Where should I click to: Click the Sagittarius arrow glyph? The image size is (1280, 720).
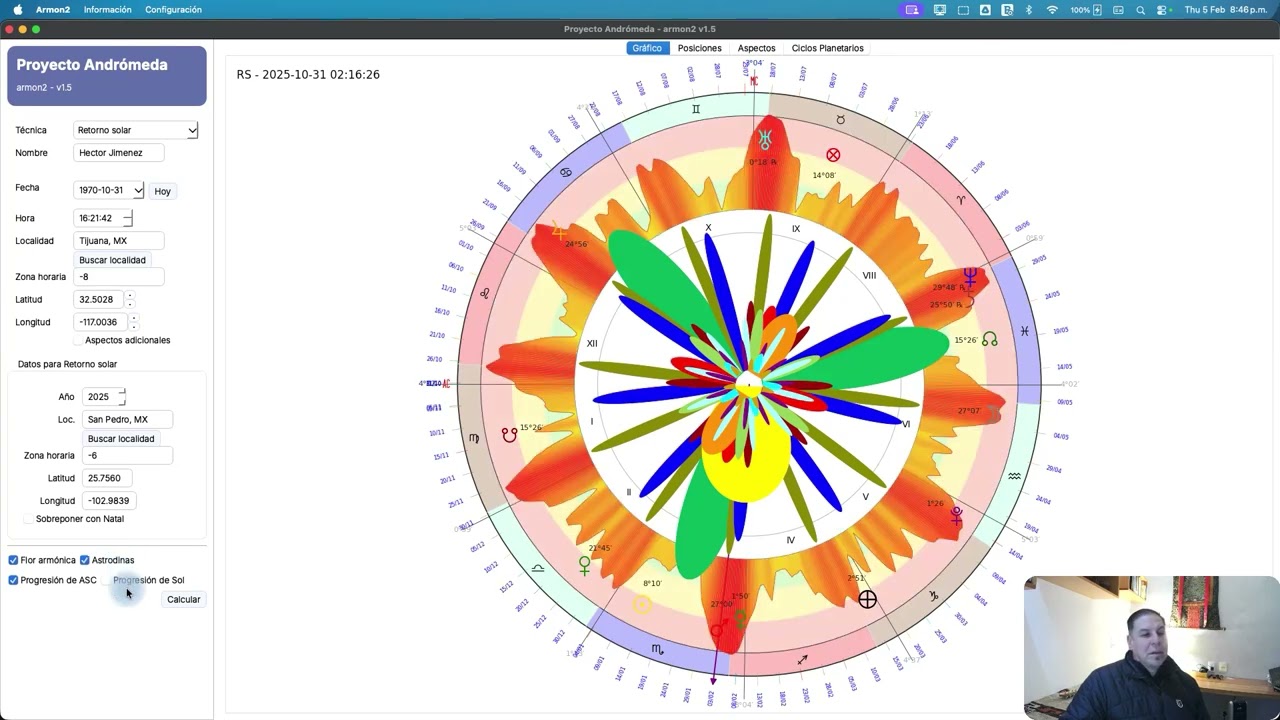pyautogui.click(x=802, y=660)
